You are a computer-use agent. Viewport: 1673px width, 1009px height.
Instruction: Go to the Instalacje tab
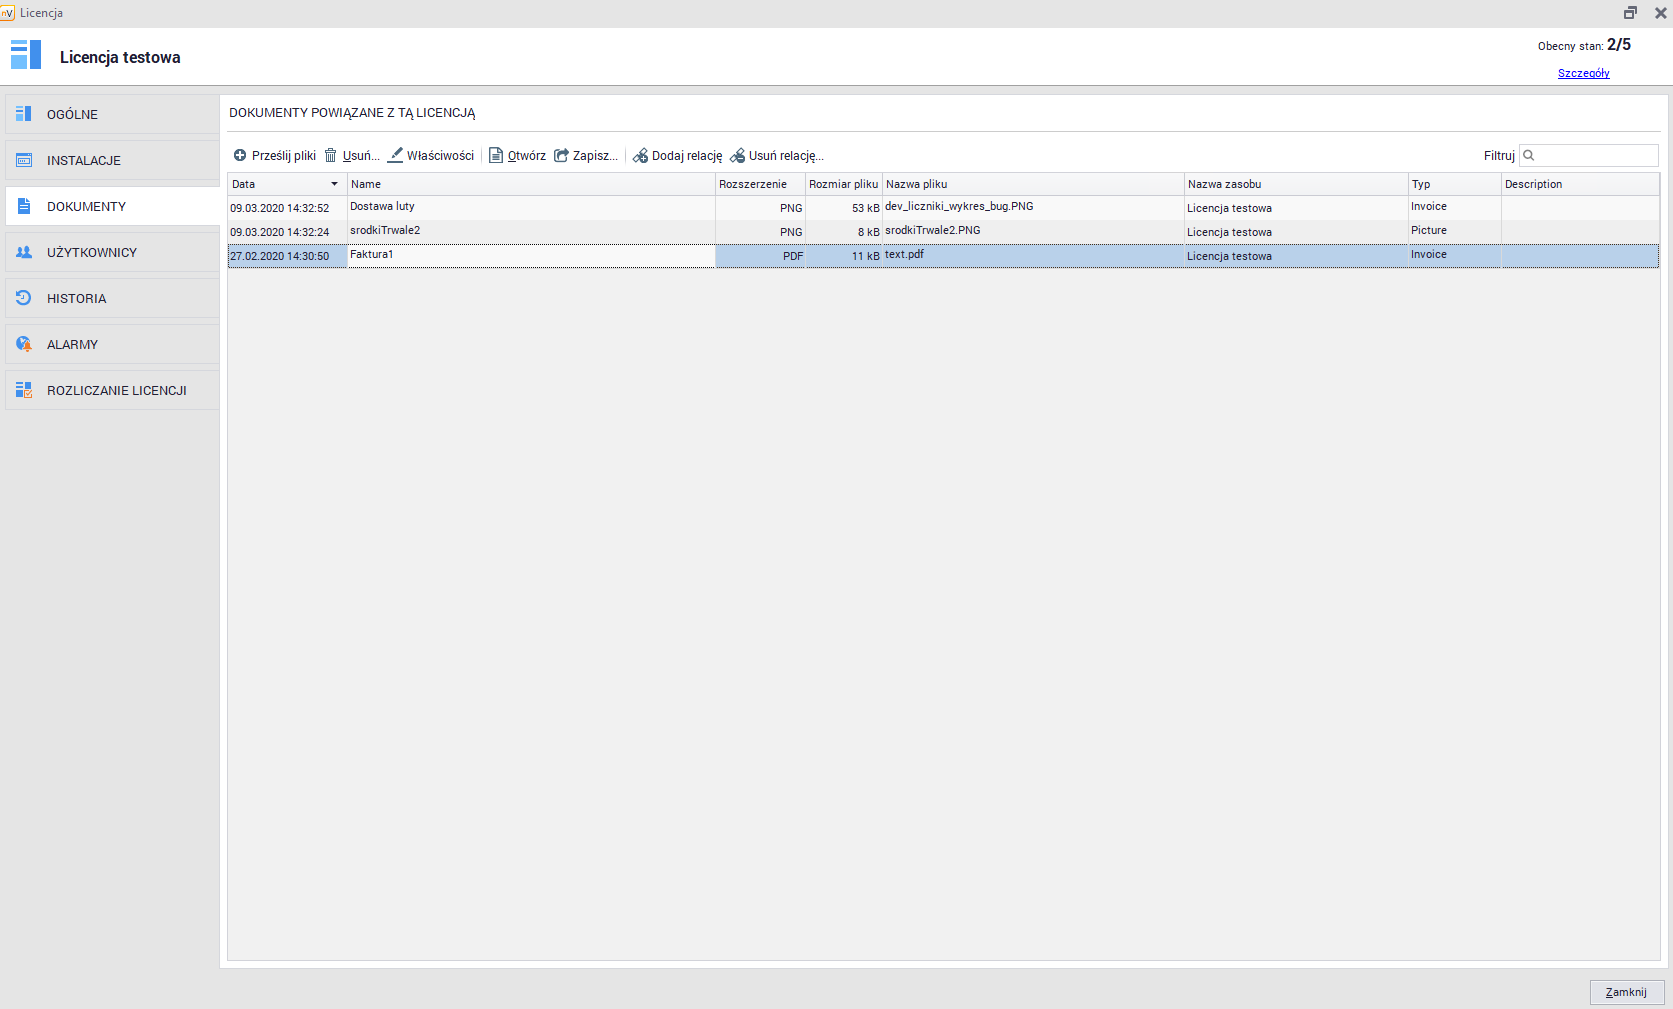click(x=83, y=161)
